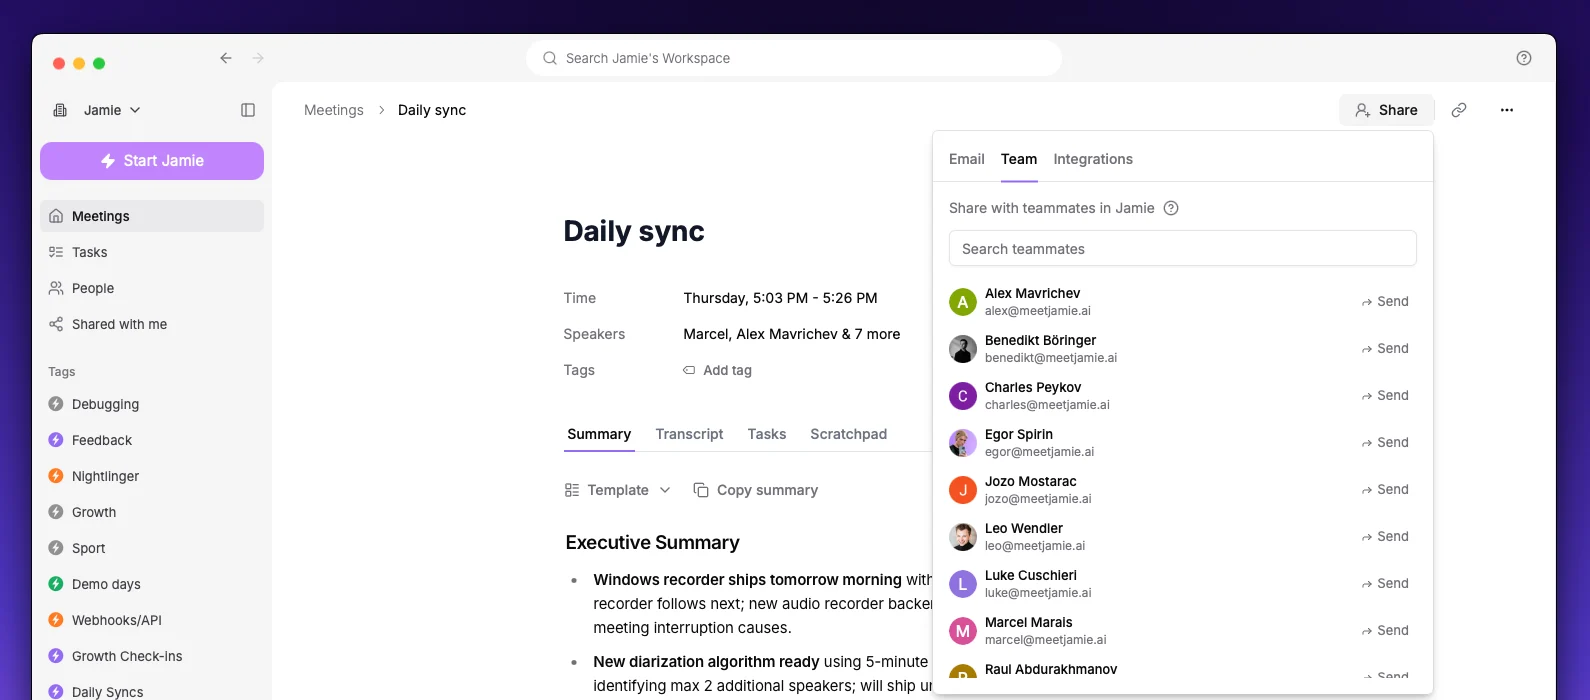Viewport: 1590px width, 700px height.
Task: Open help via the question mark icon
Action: click(x=1524, y=58)
